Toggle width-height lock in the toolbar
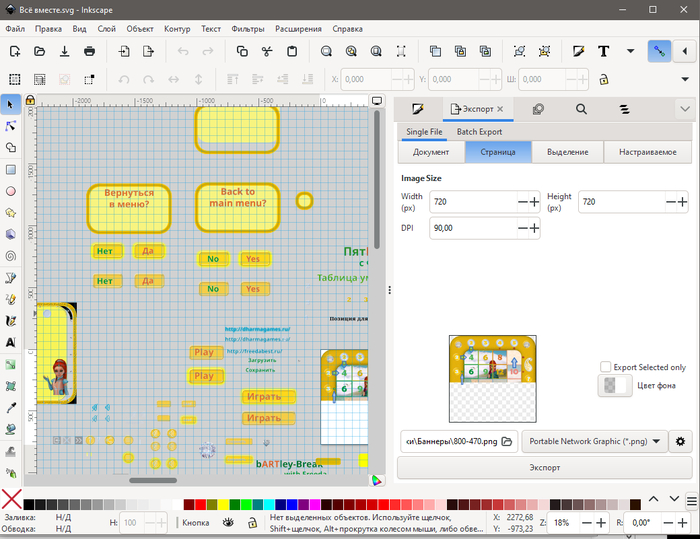 point(604,79)
